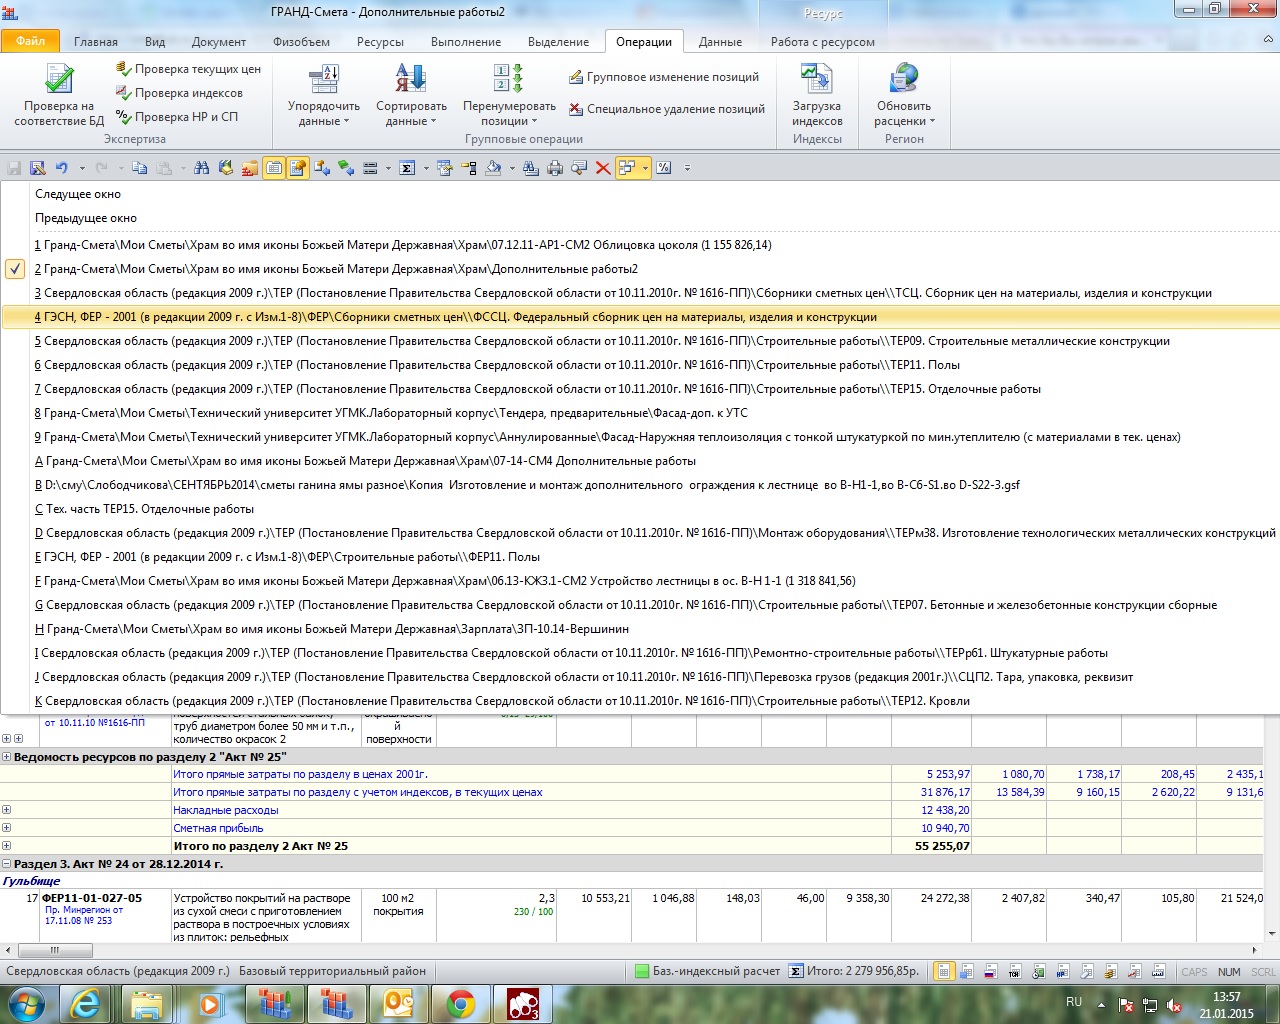
Task: Click the printer icon in quick toolbar
Action: pos(555,168)
